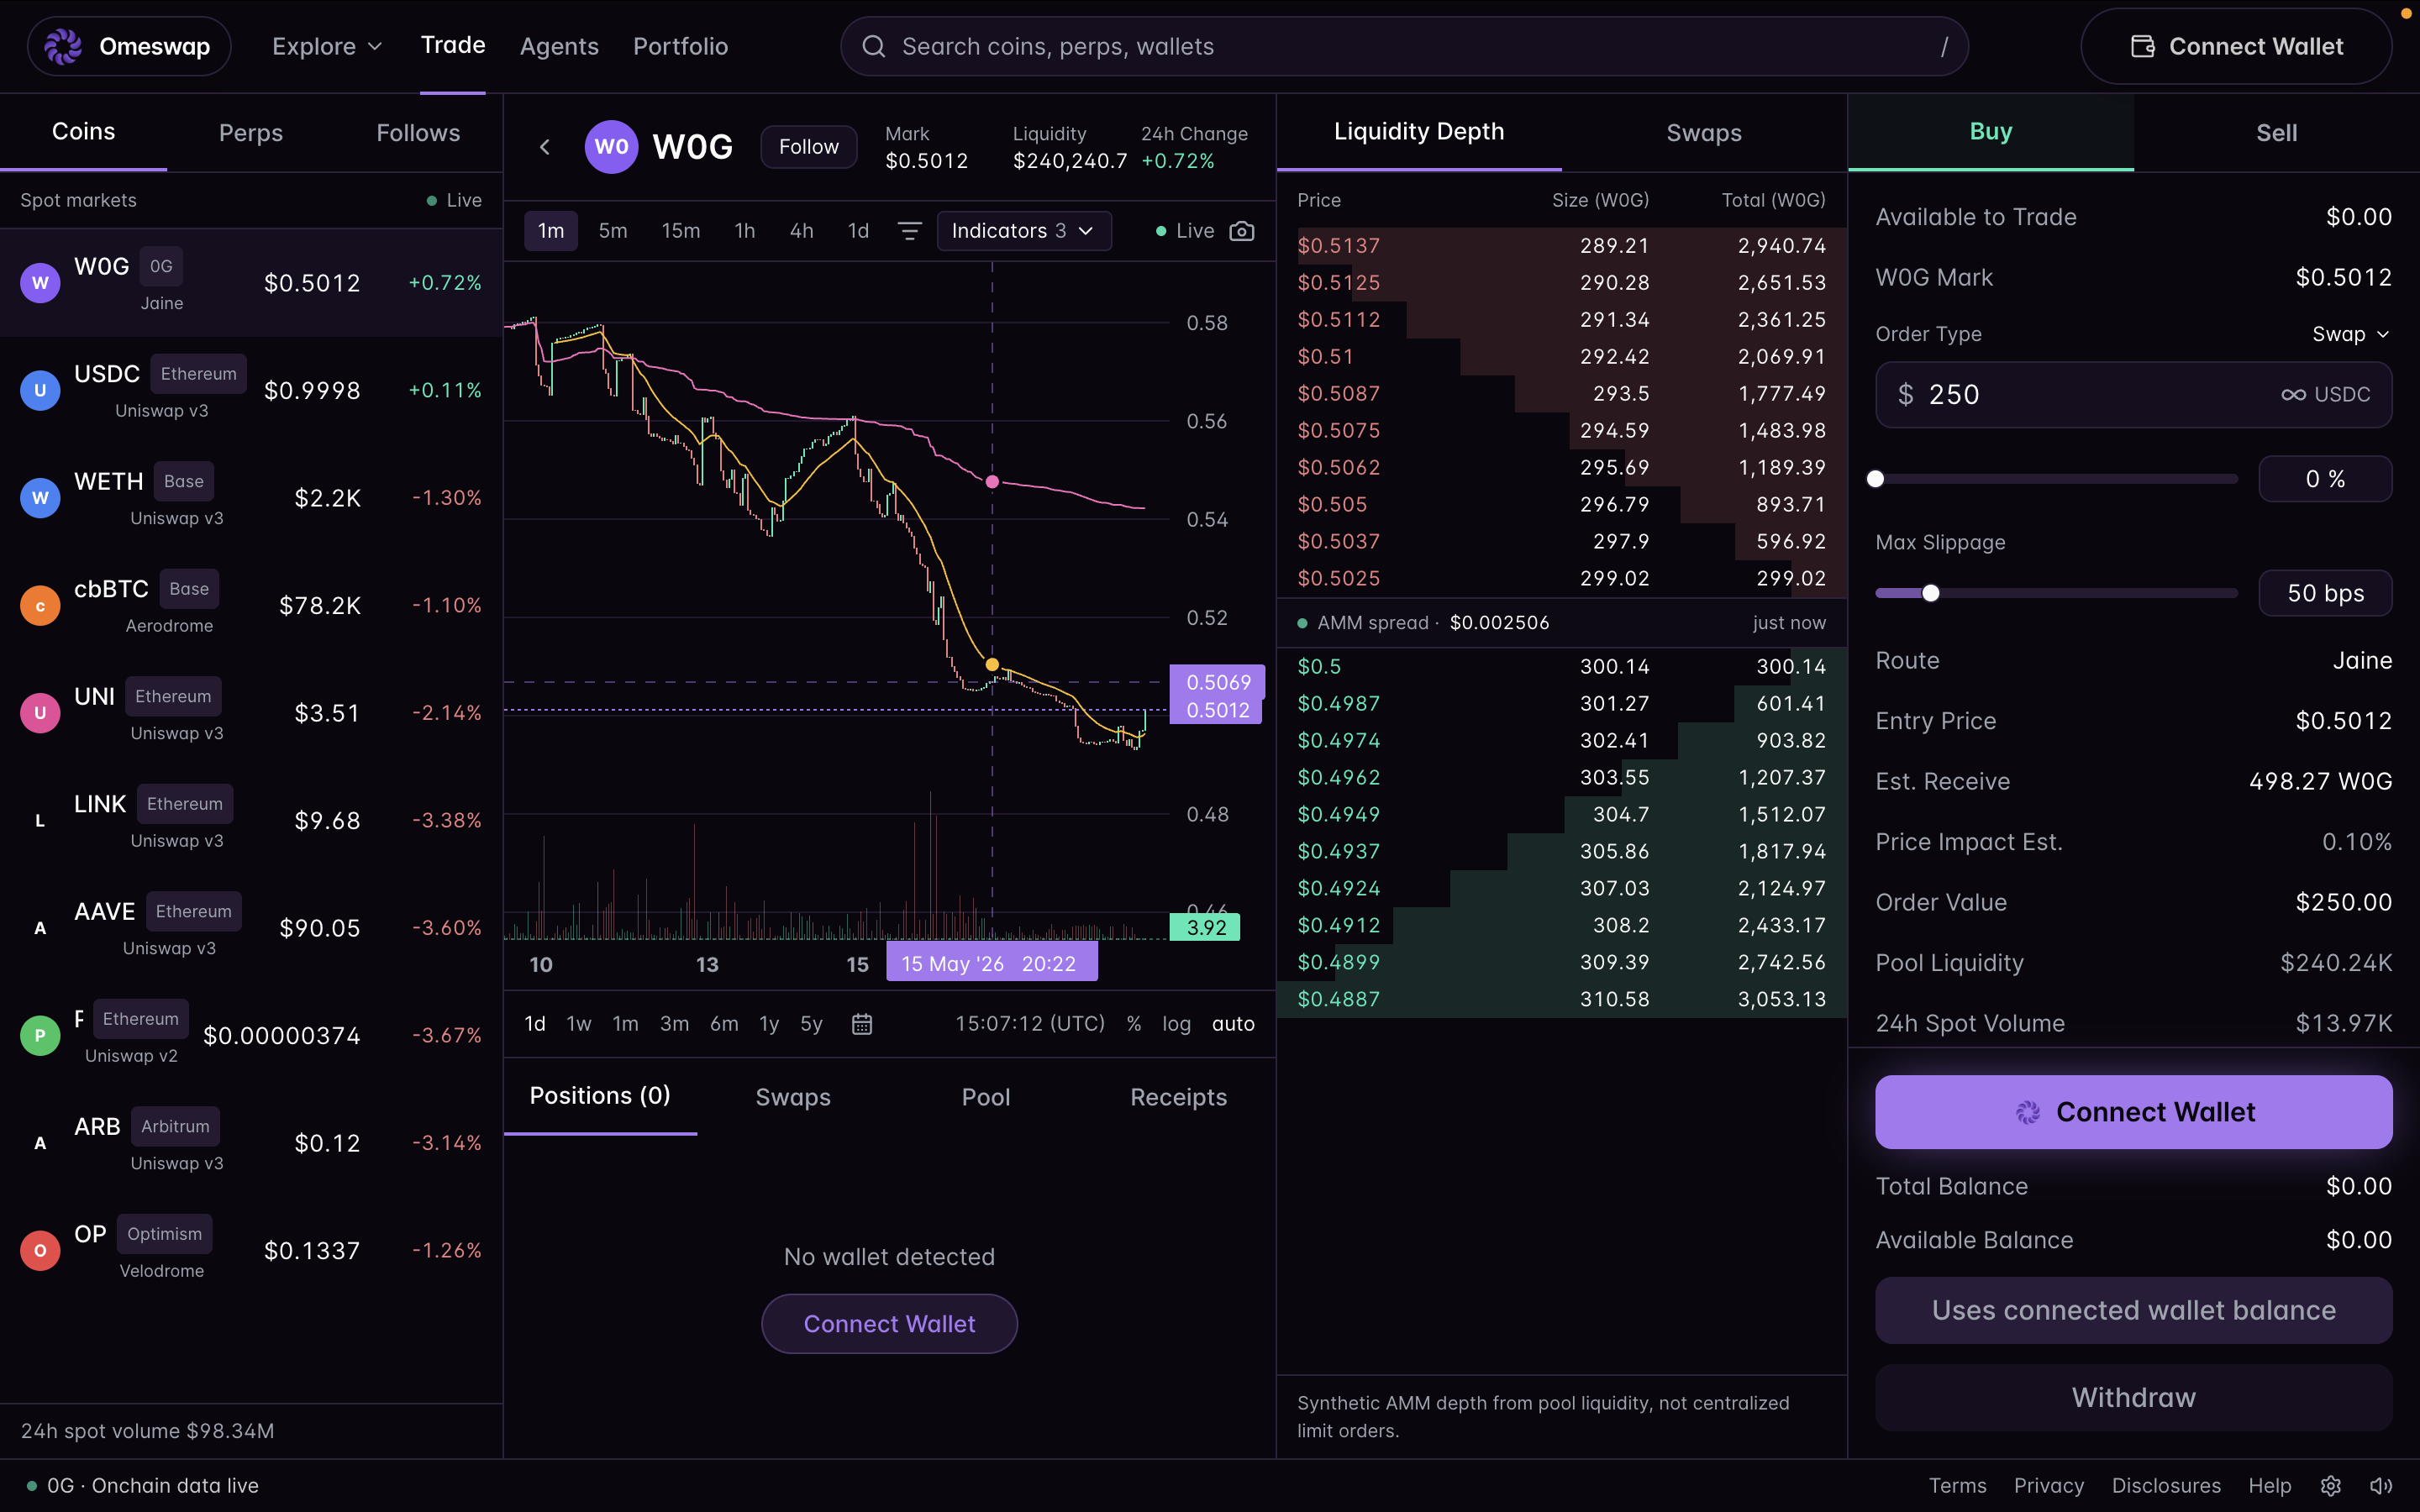Switch to the Perps tab
Viewport: 2420px width, 1512px height.
(250, 133)
